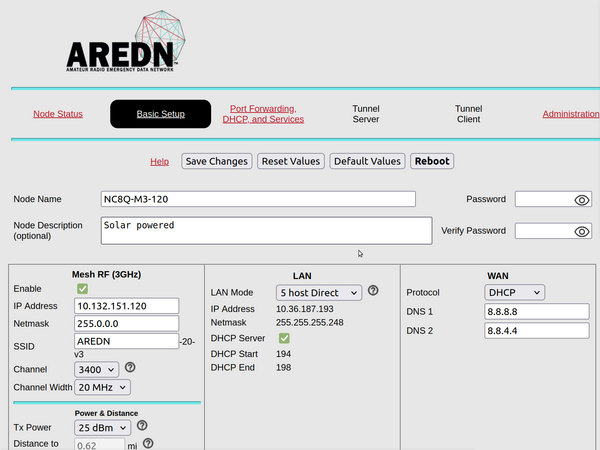Open help icon next to LAN Mode
The image size is (600, 450).
pyautogui.click(x=373, y=290)
